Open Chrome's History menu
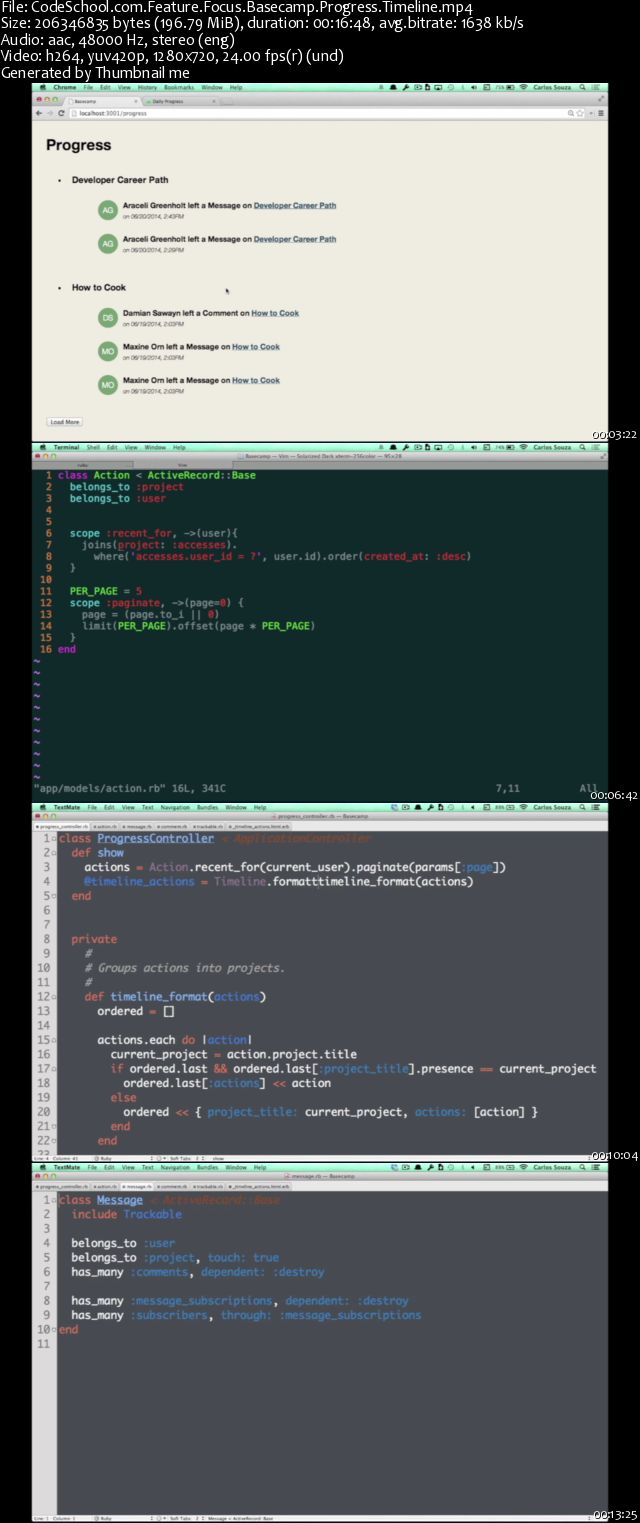This screenshot has height=1523, width=640. pyautogui.click(x=147, y=88)
